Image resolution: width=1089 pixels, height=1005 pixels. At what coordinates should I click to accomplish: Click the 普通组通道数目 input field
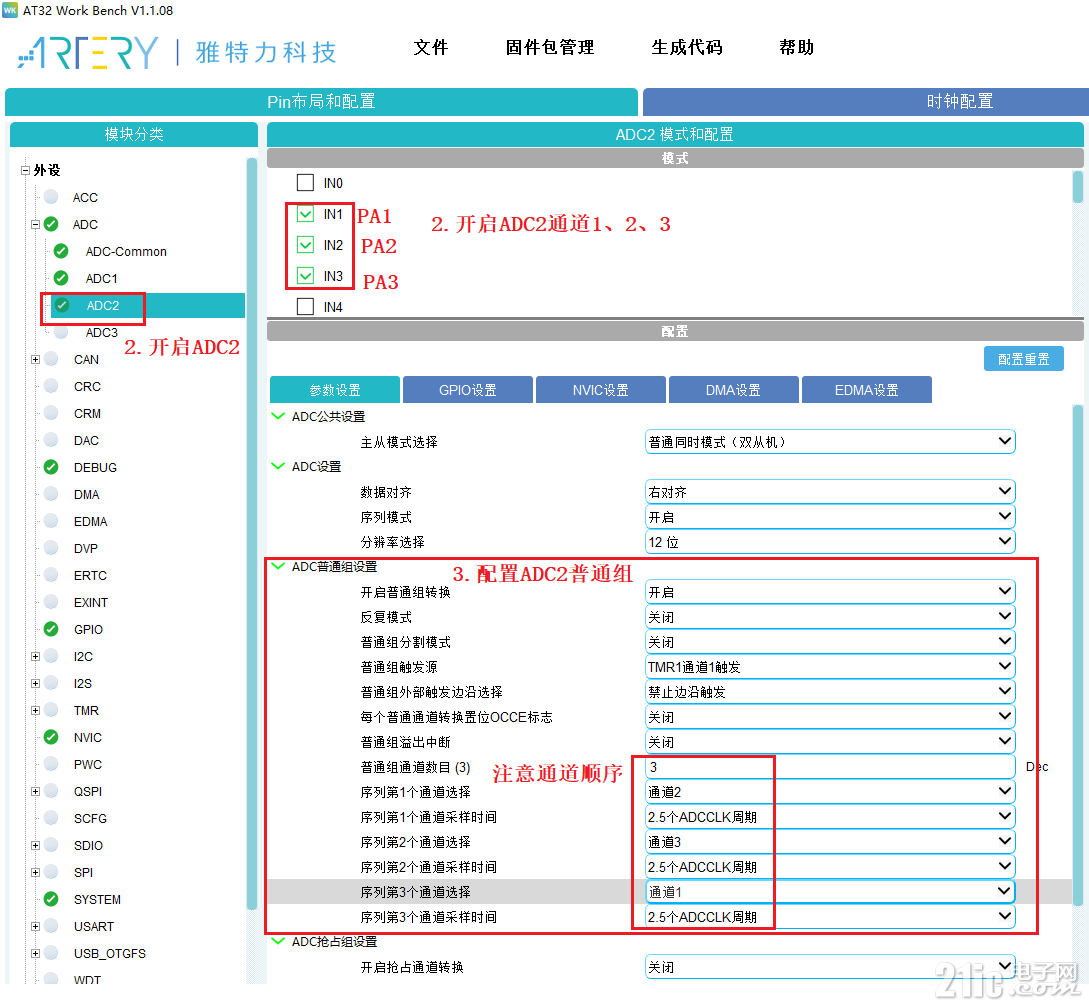pos(830,767)
